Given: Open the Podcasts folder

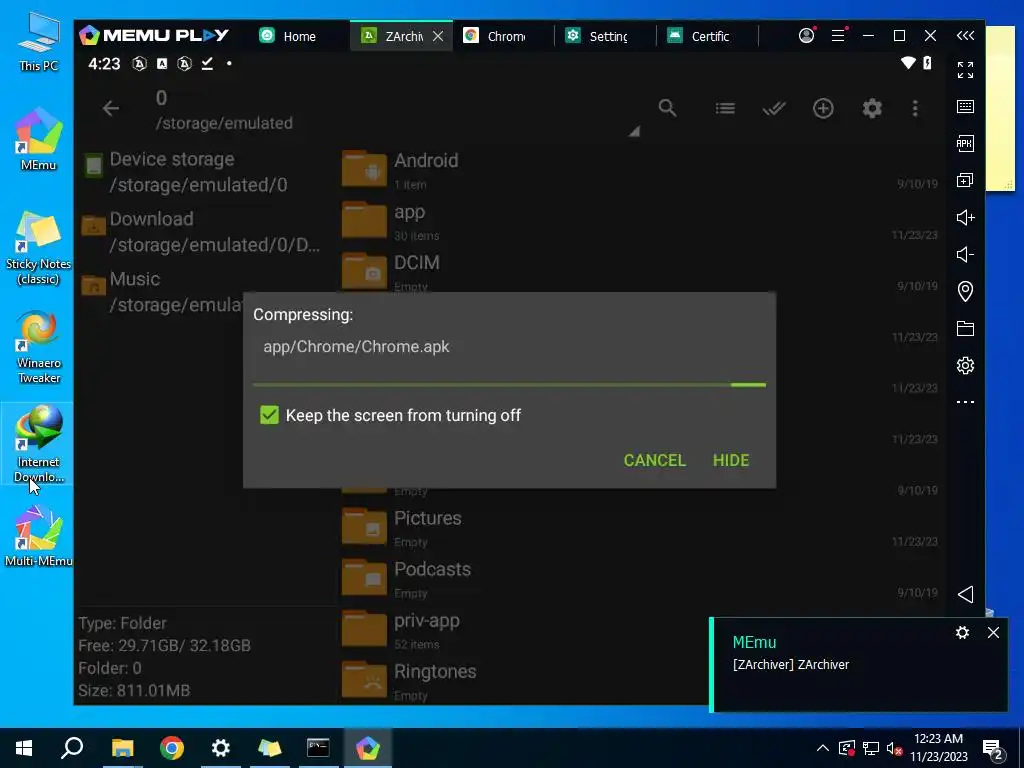Looking at the screenshot, I should 640,579.
